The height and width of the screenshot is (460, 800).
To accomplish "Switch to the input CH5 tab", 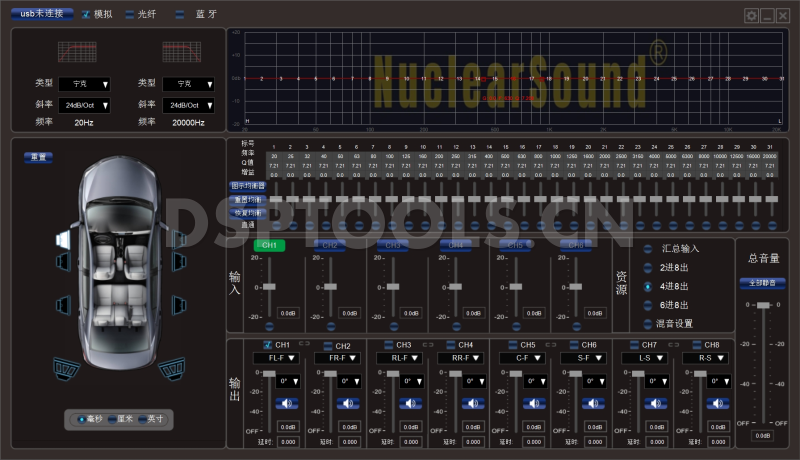I will [516, 245].
